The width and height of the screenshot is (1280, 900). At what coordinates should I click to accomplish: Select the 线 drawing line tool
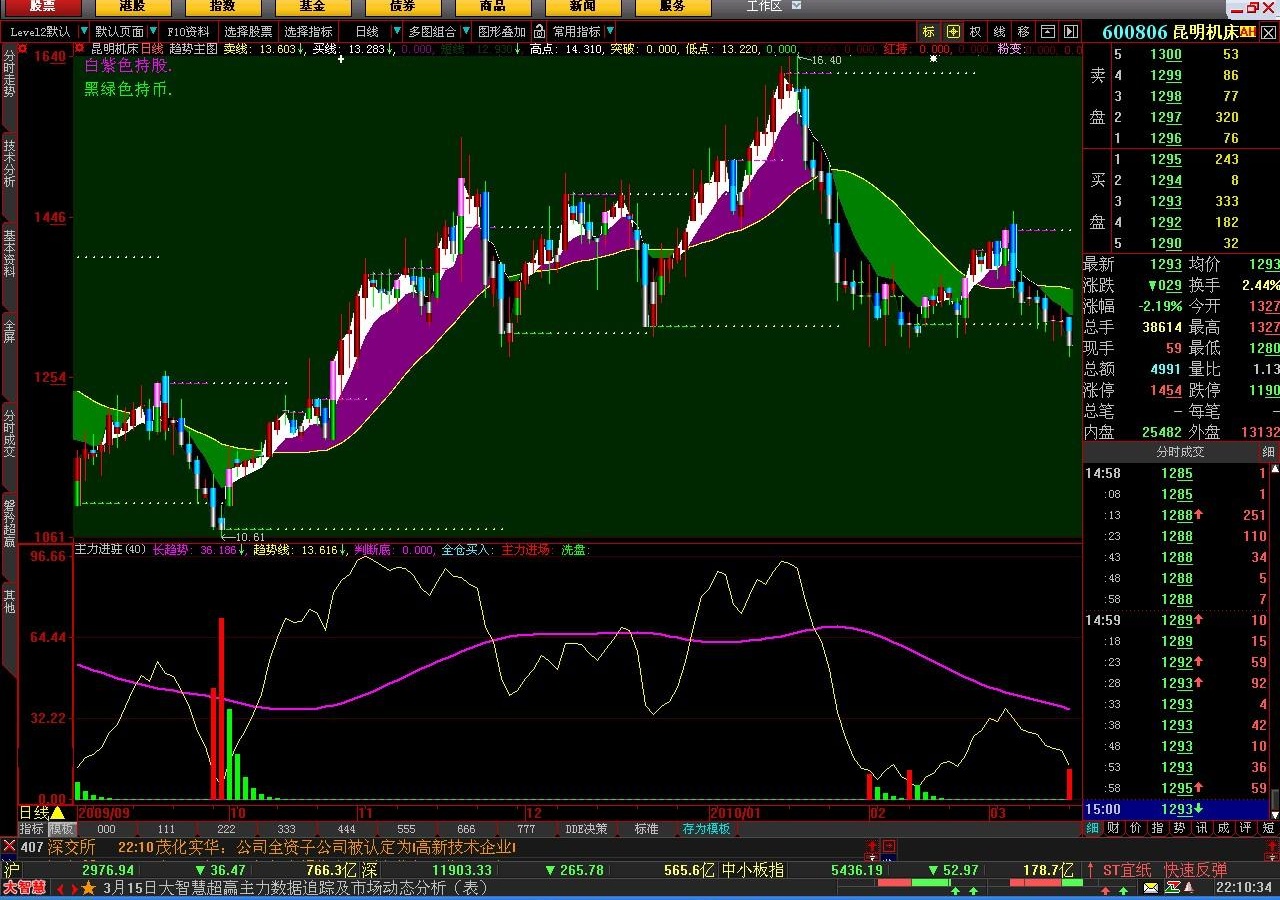point(1000,32)
